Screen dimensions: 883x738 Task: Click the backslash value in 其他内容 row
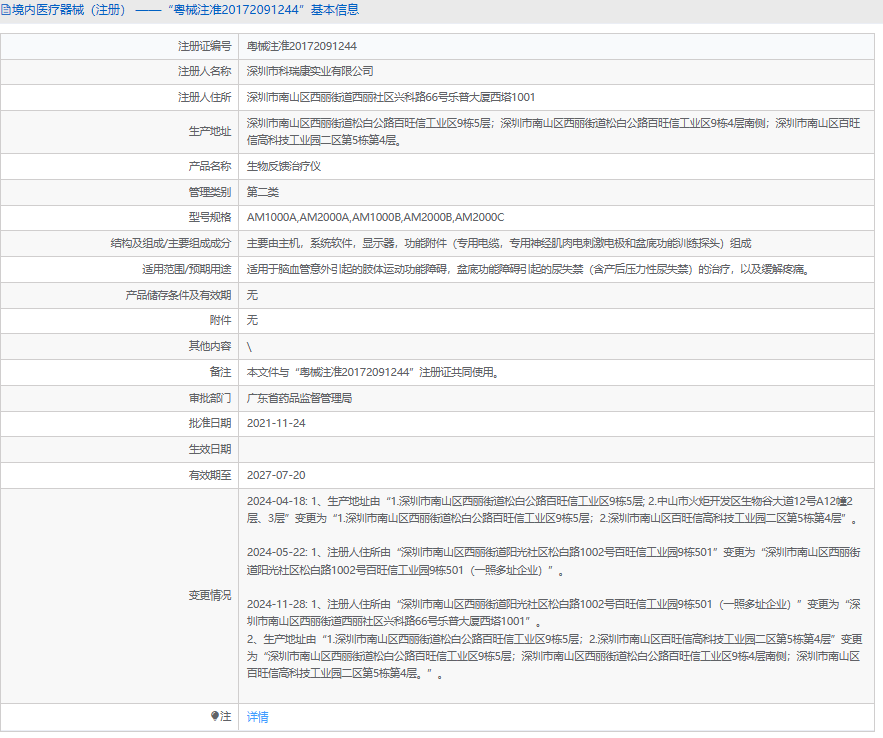pyautogui.click(x=249, y=347)
